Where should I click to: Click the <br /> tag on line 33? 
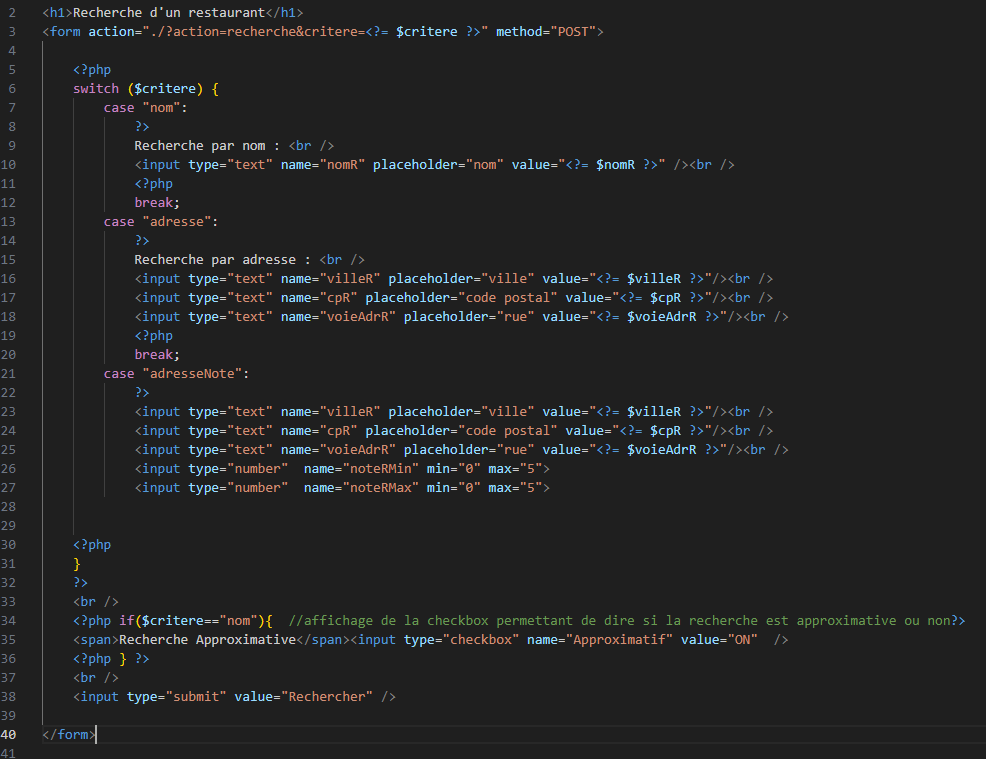coord(96,602)
